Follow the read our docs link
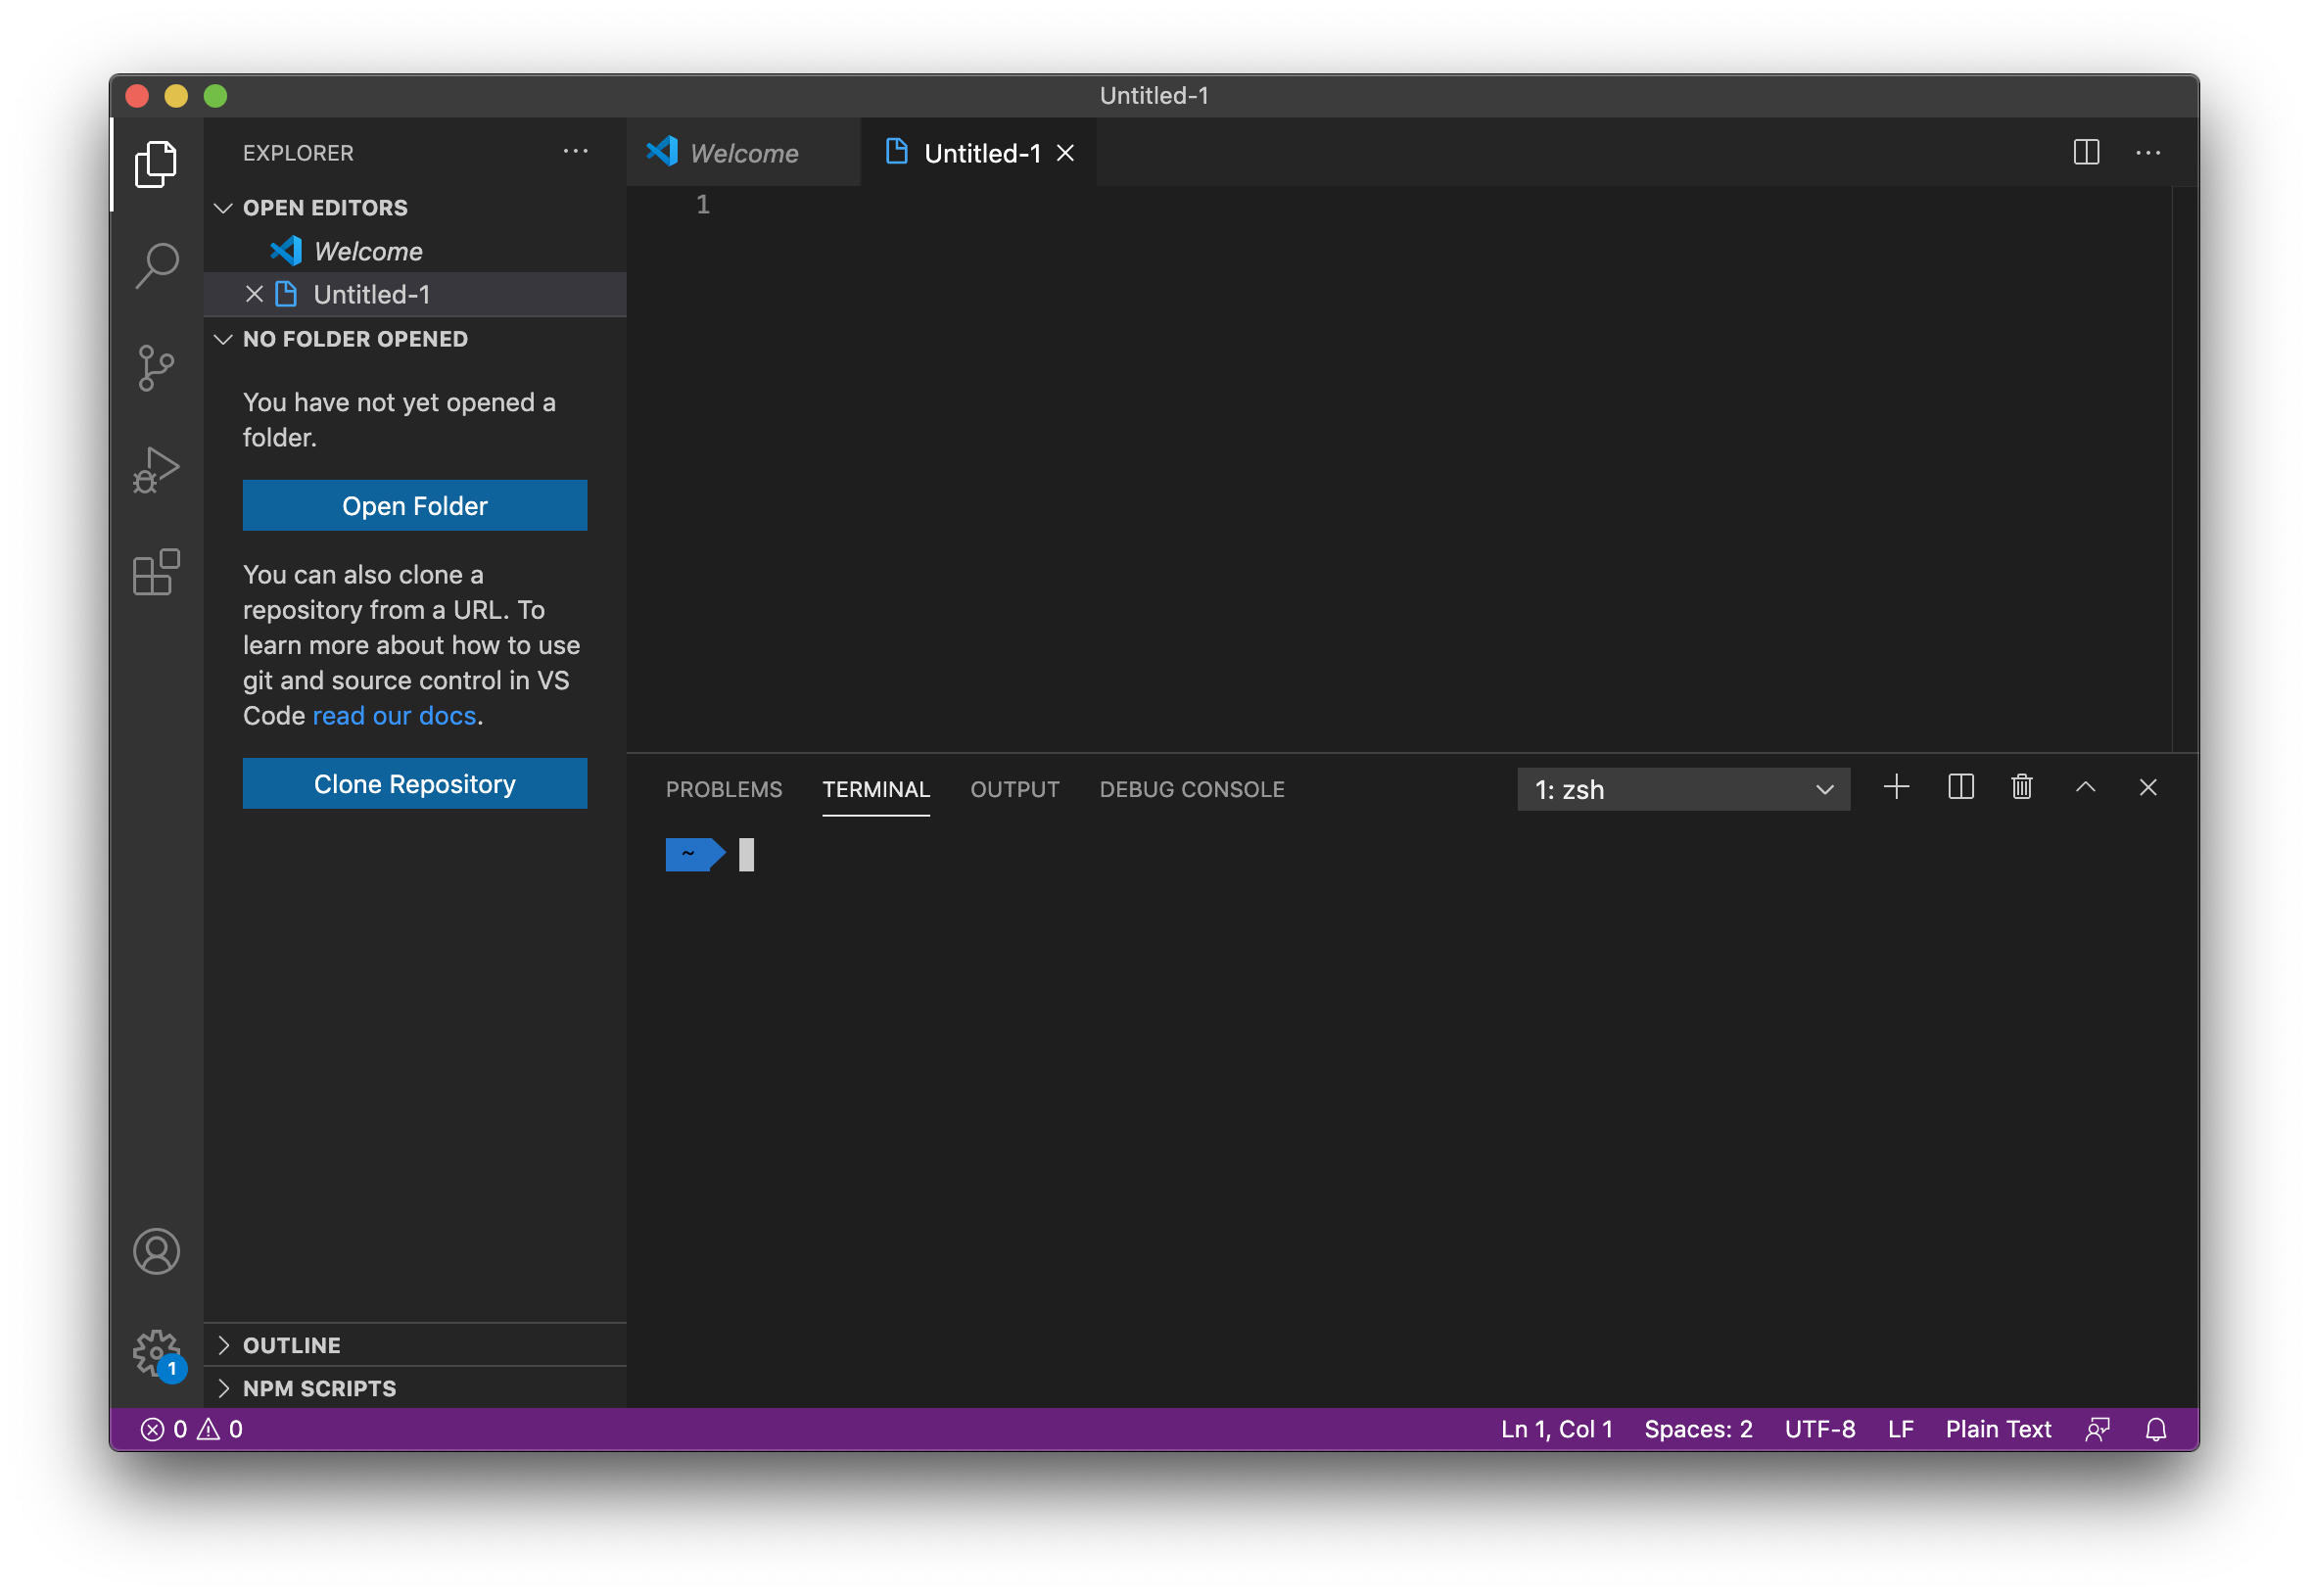The width and height of the screenshot is (2309, 1596). [x=394, y=716]
